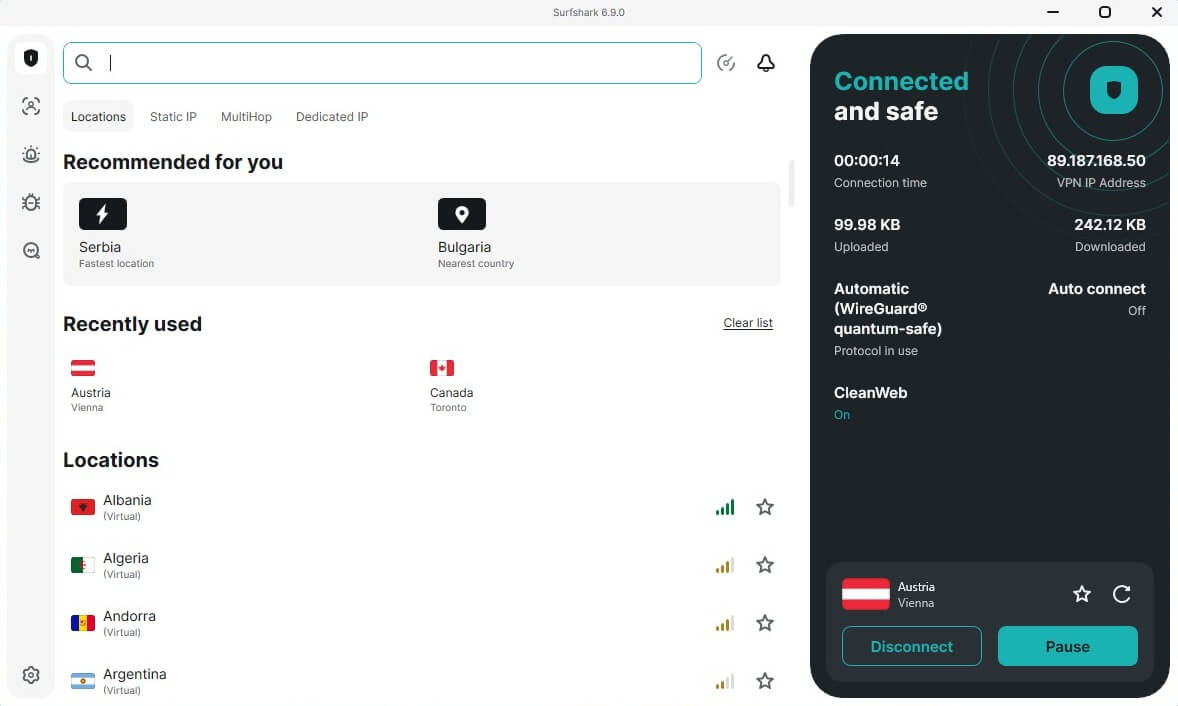Open the Antivirus bug sidebar icon

[31, 202]
